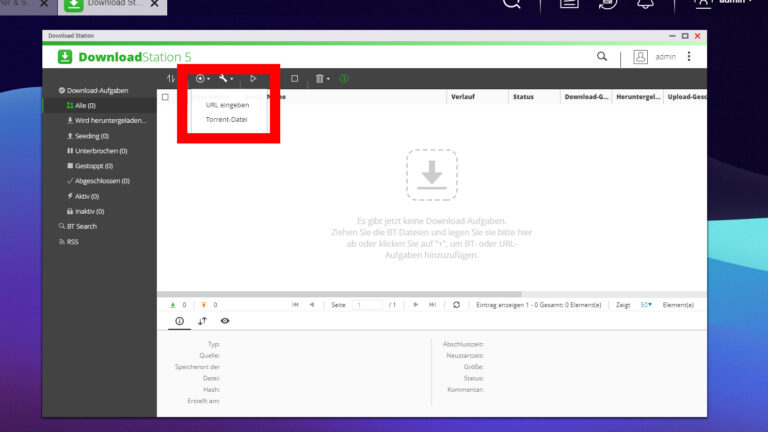Image resolution: width=768 pixels, height=432 pixels.
Task: Choose 'URL eingeben' from the menu
Action: [227, 105]
